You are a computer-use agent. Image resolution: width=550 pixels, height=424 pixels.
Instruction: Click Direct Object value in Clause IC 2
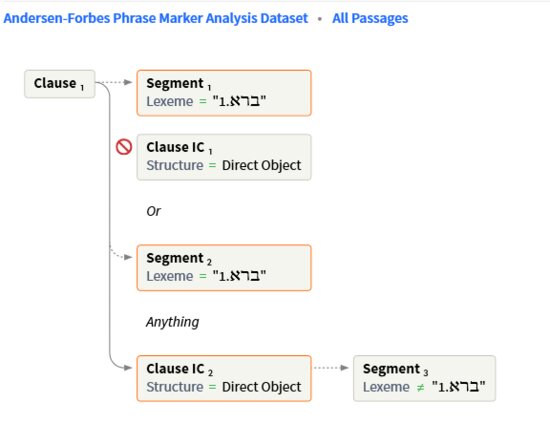pyautogui.click(x=261, y=387)
